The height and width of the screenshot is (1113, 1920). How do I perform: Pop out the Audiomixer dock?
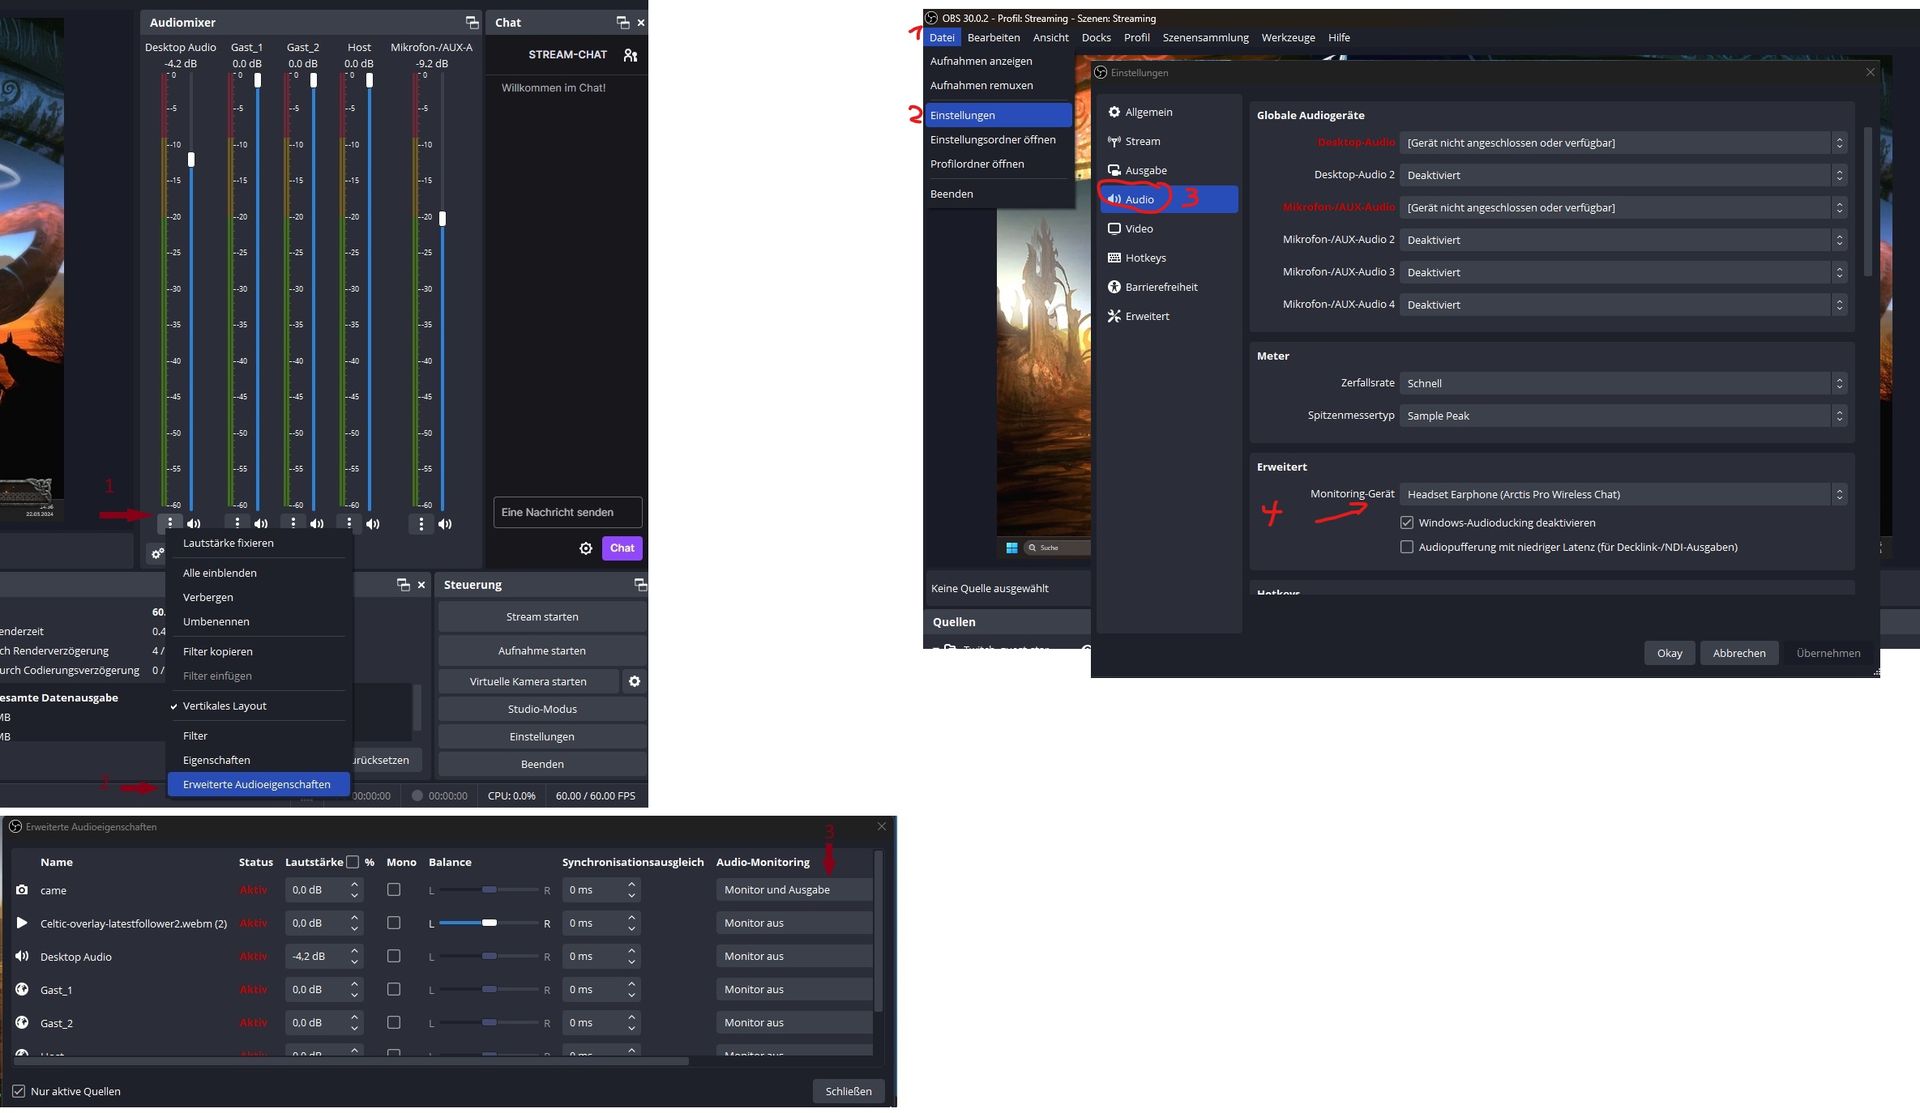[472, 23]
